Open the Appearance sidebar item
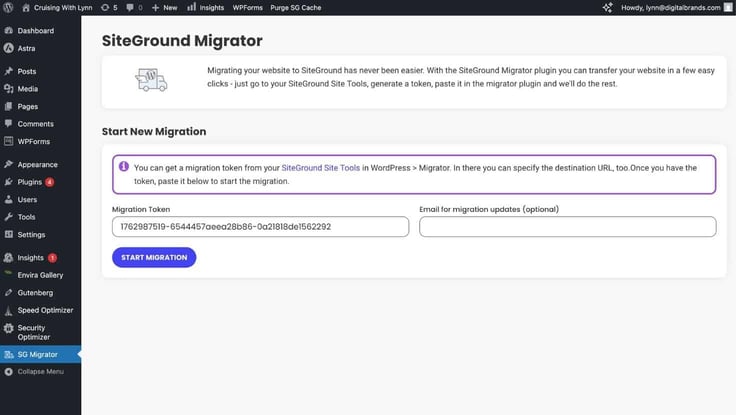The width and height of the screenshot is (736, 415). coord(38,165)
